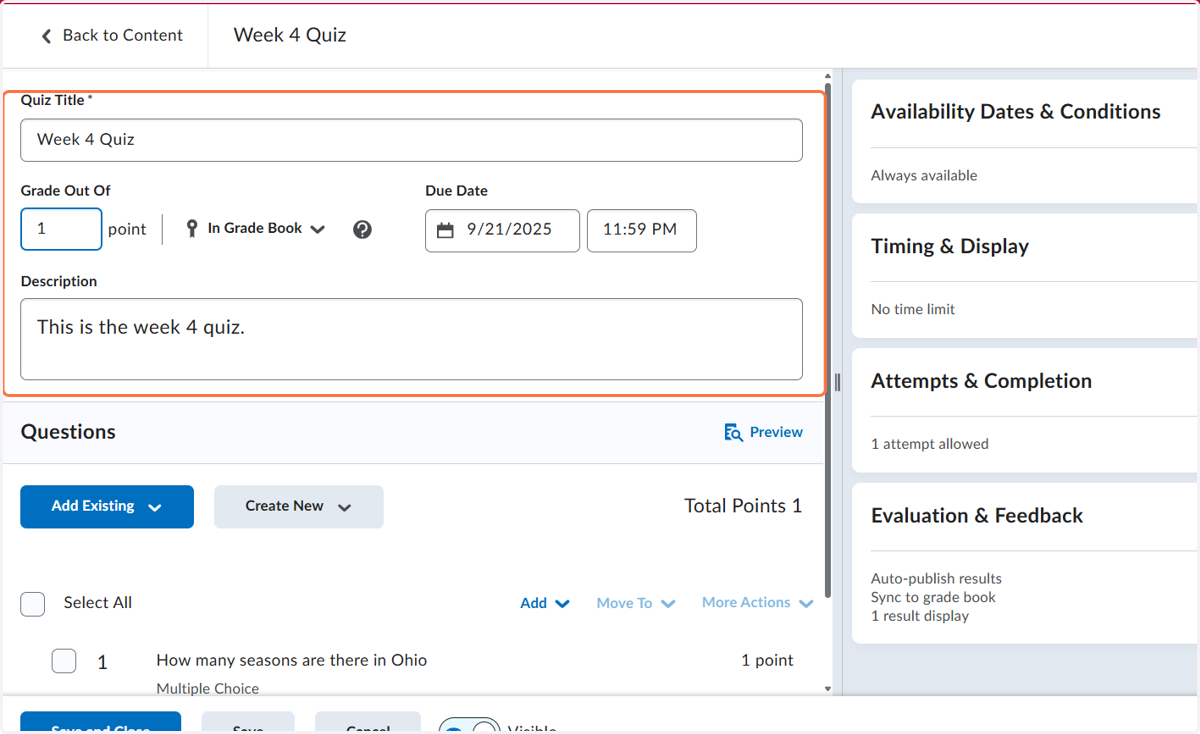Click the Grade Out Of points field
Image resolution: width=1200 pixels, height=734 pixels.
click(x=61, y=229)
